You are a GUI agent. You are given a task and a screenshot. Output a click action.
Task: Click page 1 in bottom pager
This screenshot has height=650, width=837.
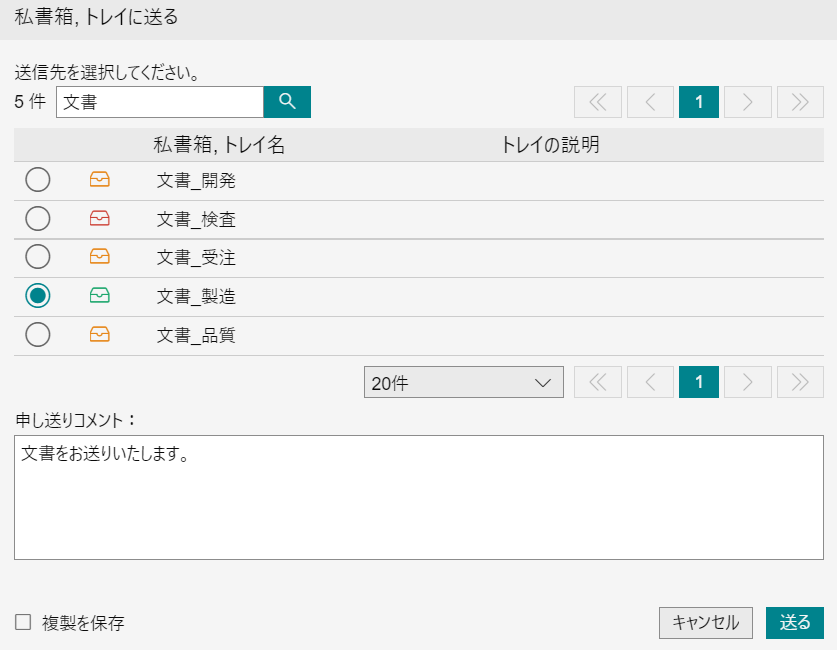pos(699,382)
